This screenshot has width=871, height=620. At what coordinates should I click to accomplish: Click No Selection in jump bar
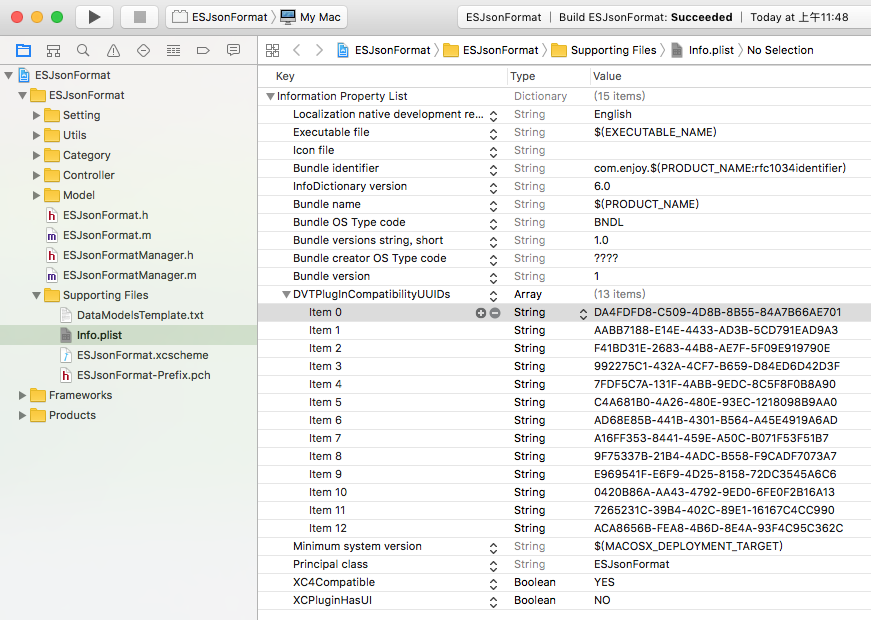click(780, 51)
